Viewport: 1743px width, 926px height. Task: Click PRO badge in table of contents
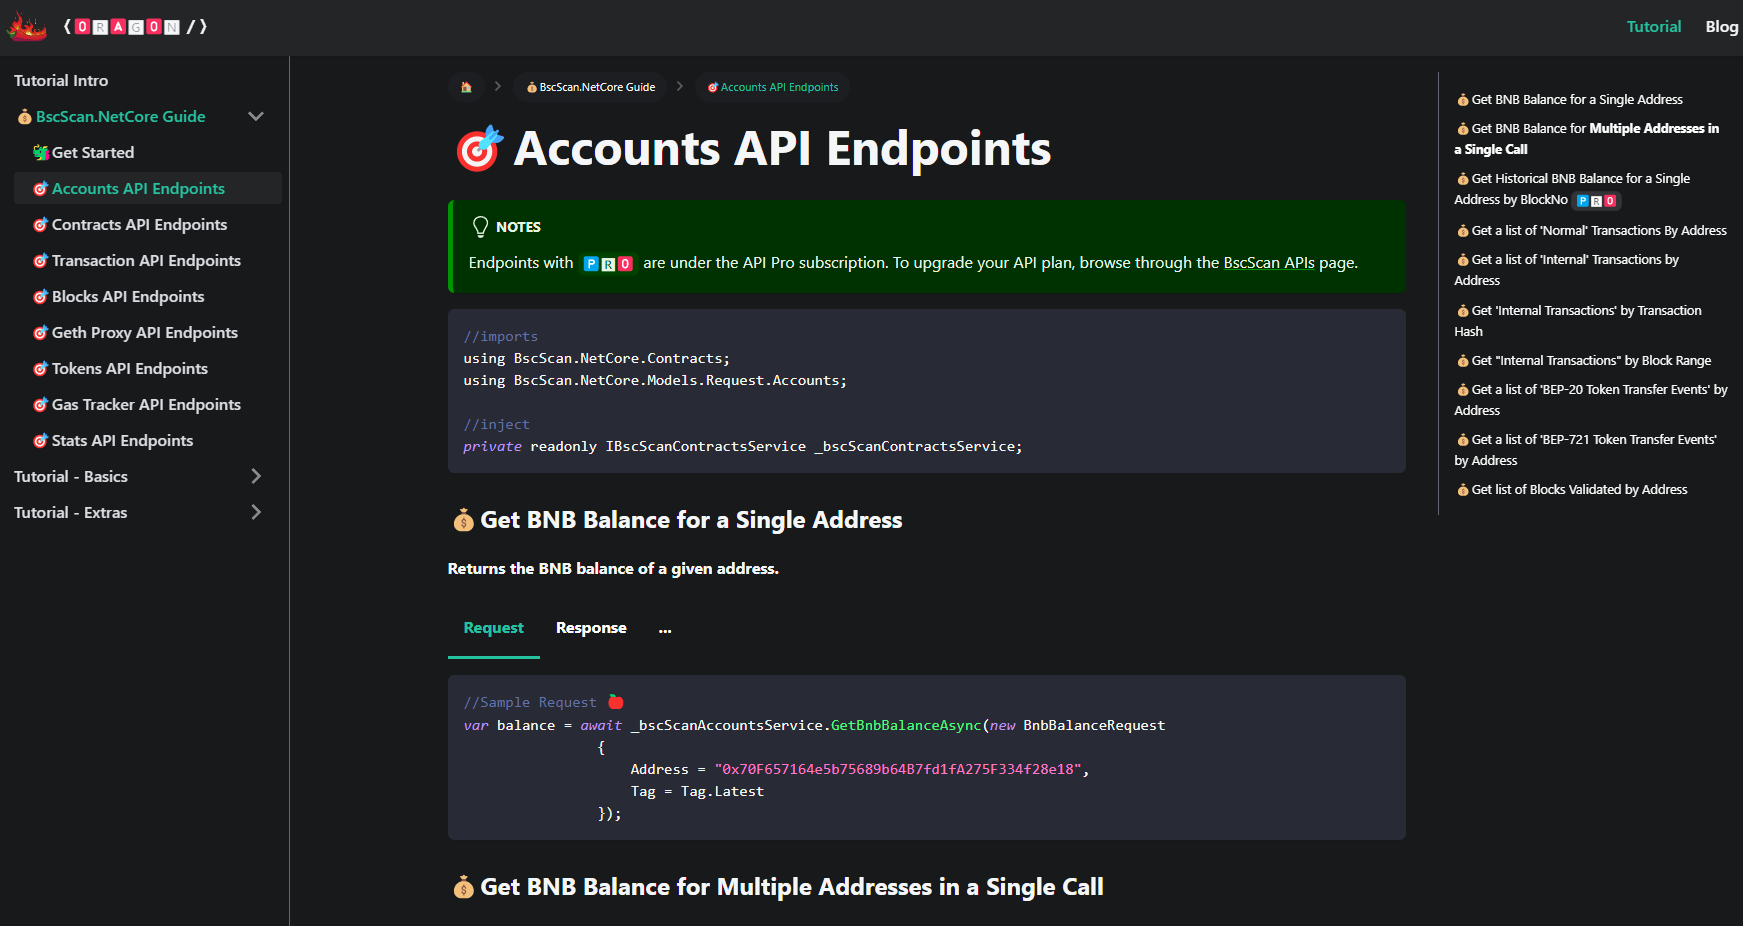click(x=1596, y=201)
